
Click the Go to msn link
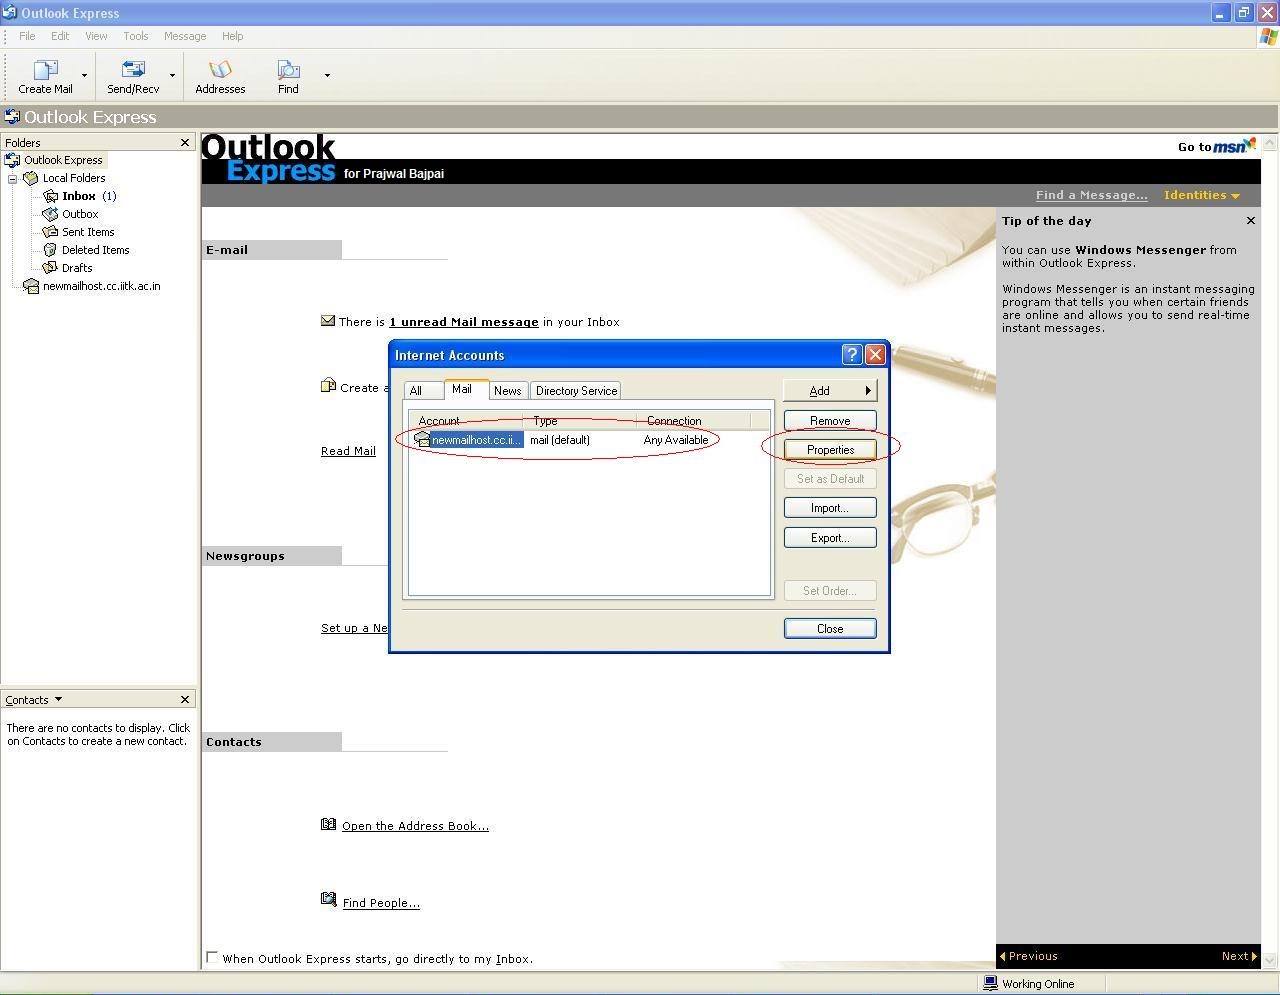click(1216, 146)
